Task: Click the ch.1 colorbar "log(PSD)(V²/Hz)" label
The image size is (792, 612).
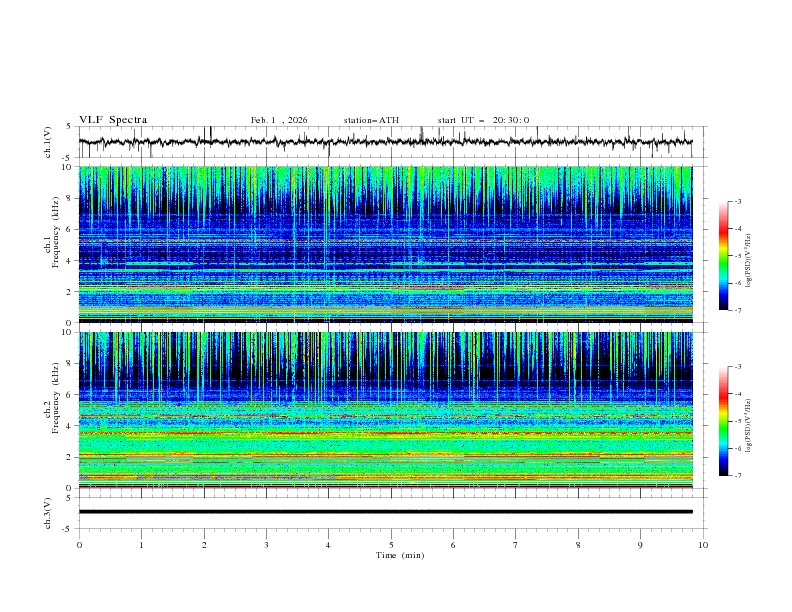Action: [748, 261]
